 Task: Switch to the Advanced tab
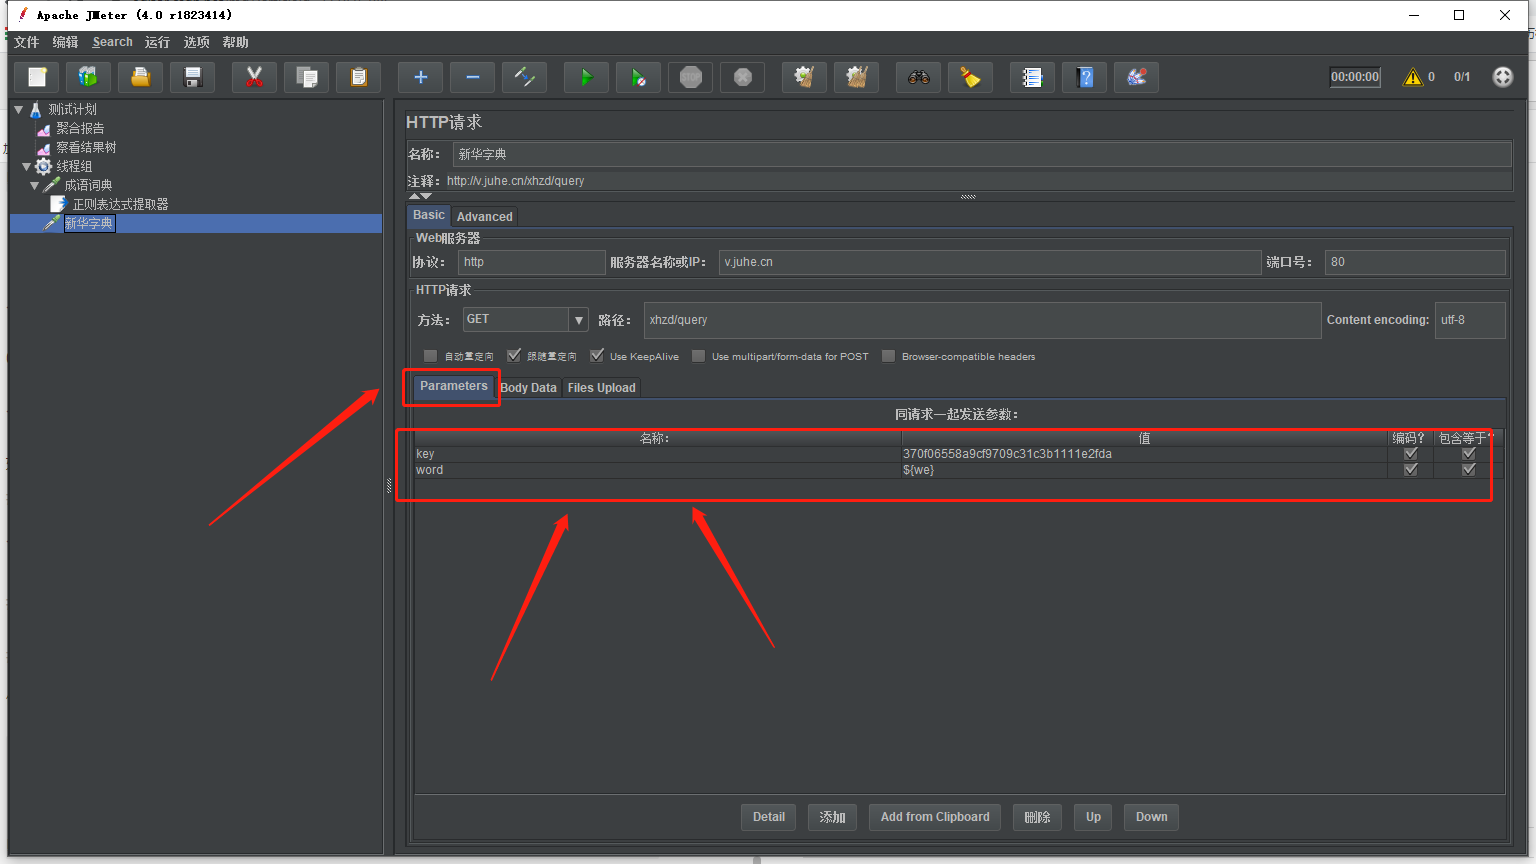[x=485, y=217]
